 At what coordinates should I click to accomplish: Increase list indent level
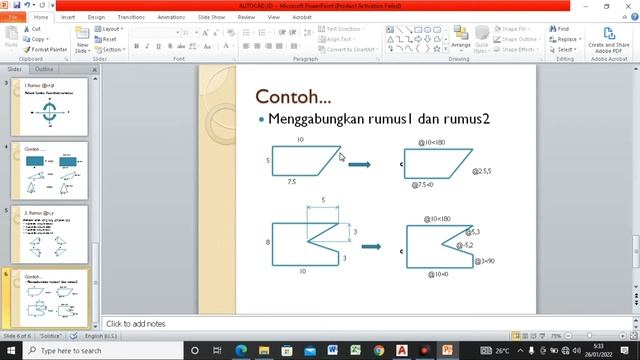(x=293, y=33)
